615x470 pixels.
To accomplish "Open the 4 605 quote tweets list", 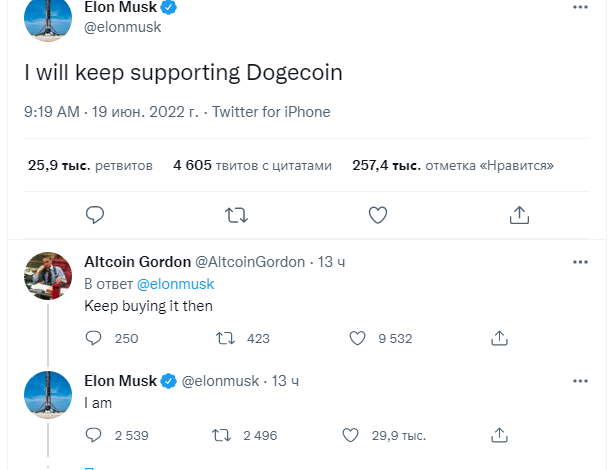I will coord(251,166).
